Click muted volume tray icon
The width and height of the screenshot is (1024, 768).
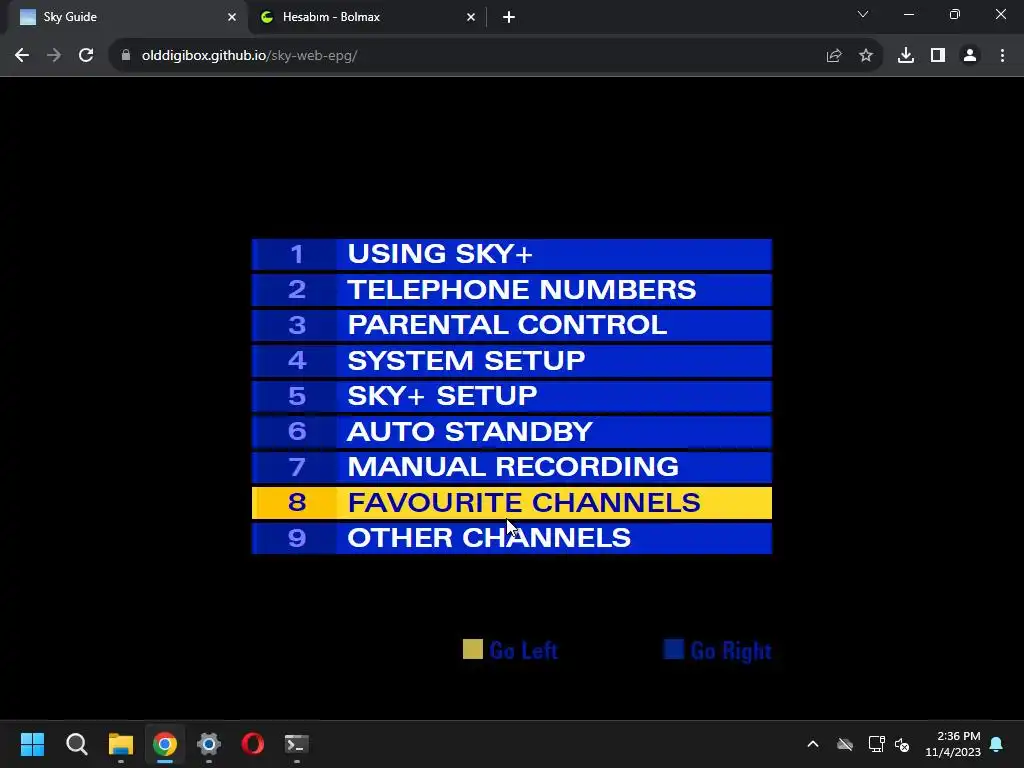[x=902, y=744]
